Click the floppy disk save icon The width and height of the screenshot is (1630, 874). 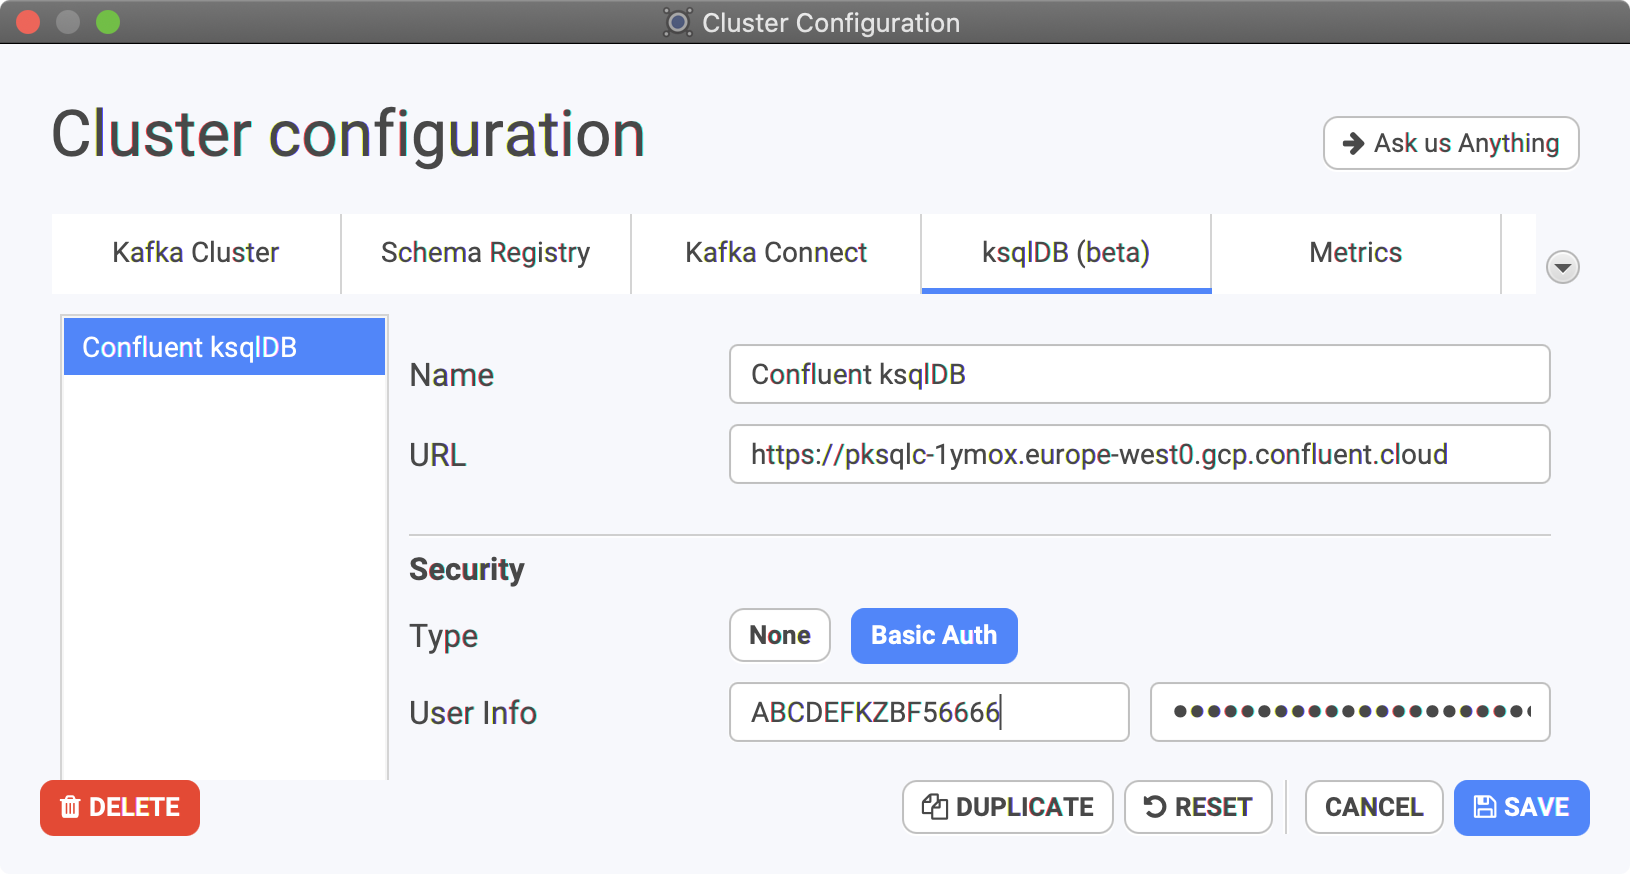click(1485, 807)
